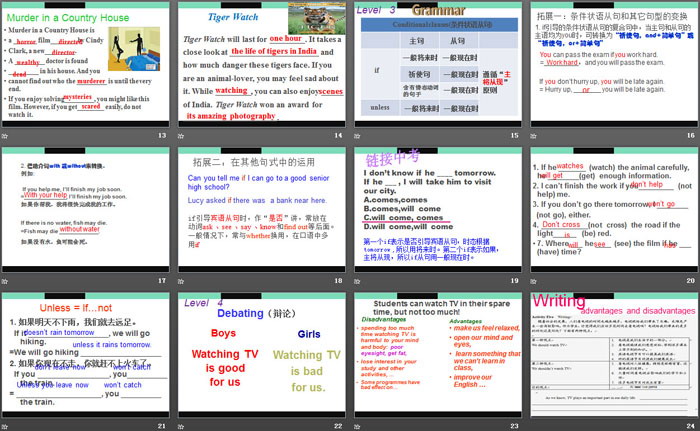Click the animation star icon under slide 22

point(181,427)
